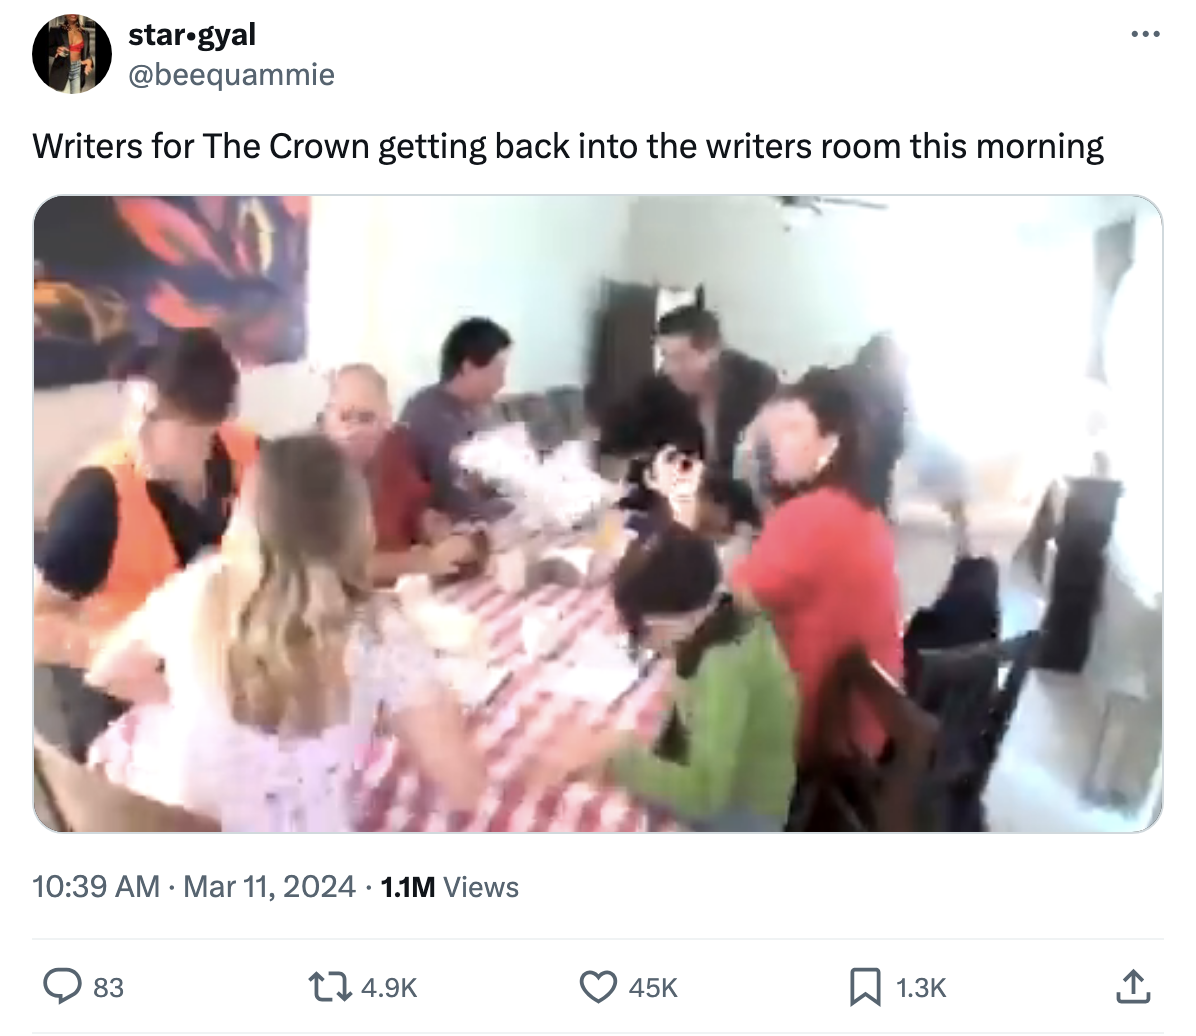This screenshot has height=1036, width=1196.
Task: Like the post with the heart icon
Action: tap(598, 987)
